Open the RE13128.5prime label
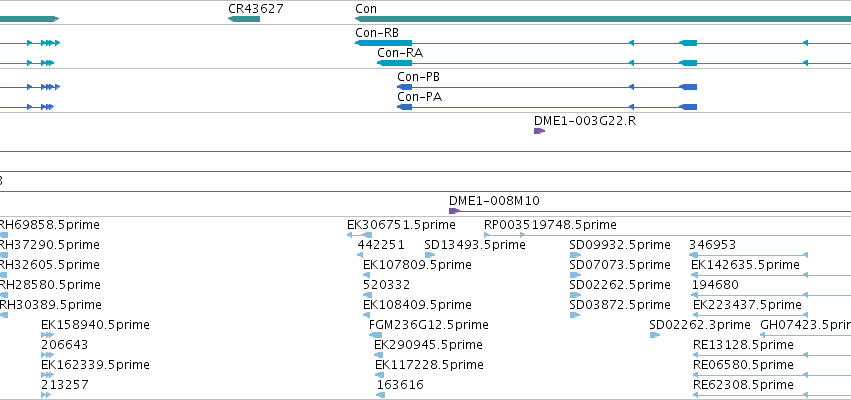Viewport: 851px width, 400px height. pos(743,345)
